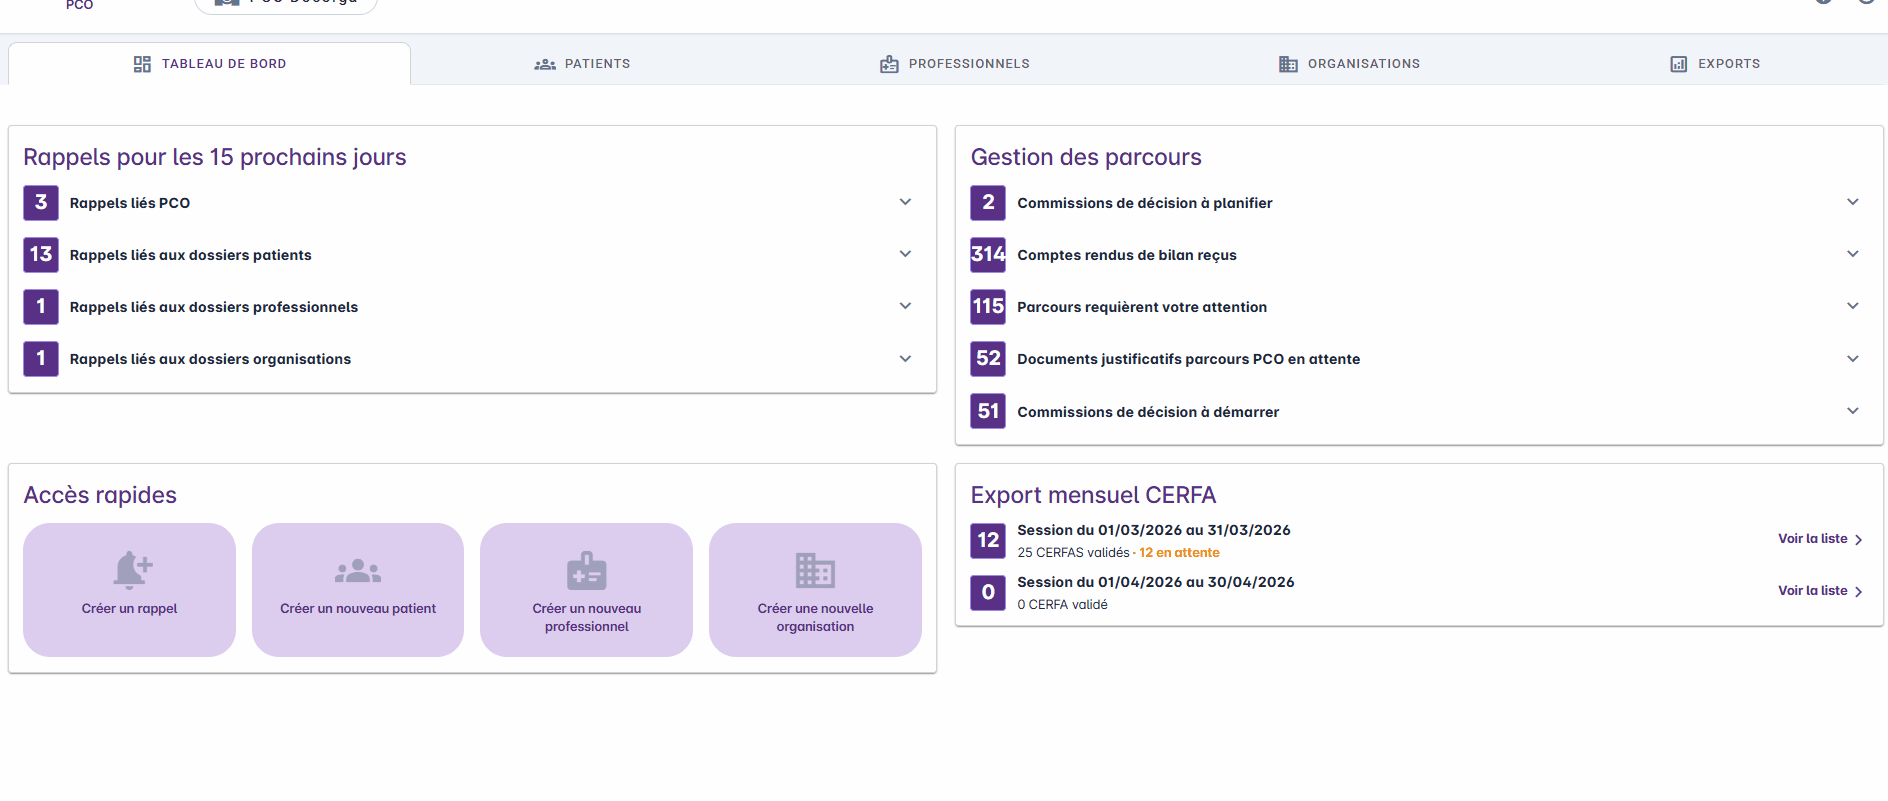Click the Organisations tab building icon
This screenshot has height=801, width=1888.
tap(1288, 64)
